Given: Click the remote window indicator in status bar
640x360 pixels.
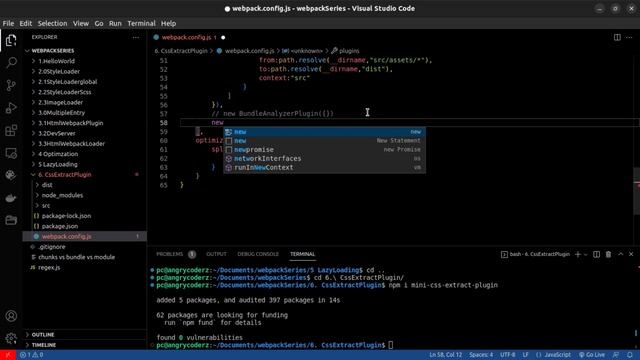Looking at the screenshot, I should (8, 355).
